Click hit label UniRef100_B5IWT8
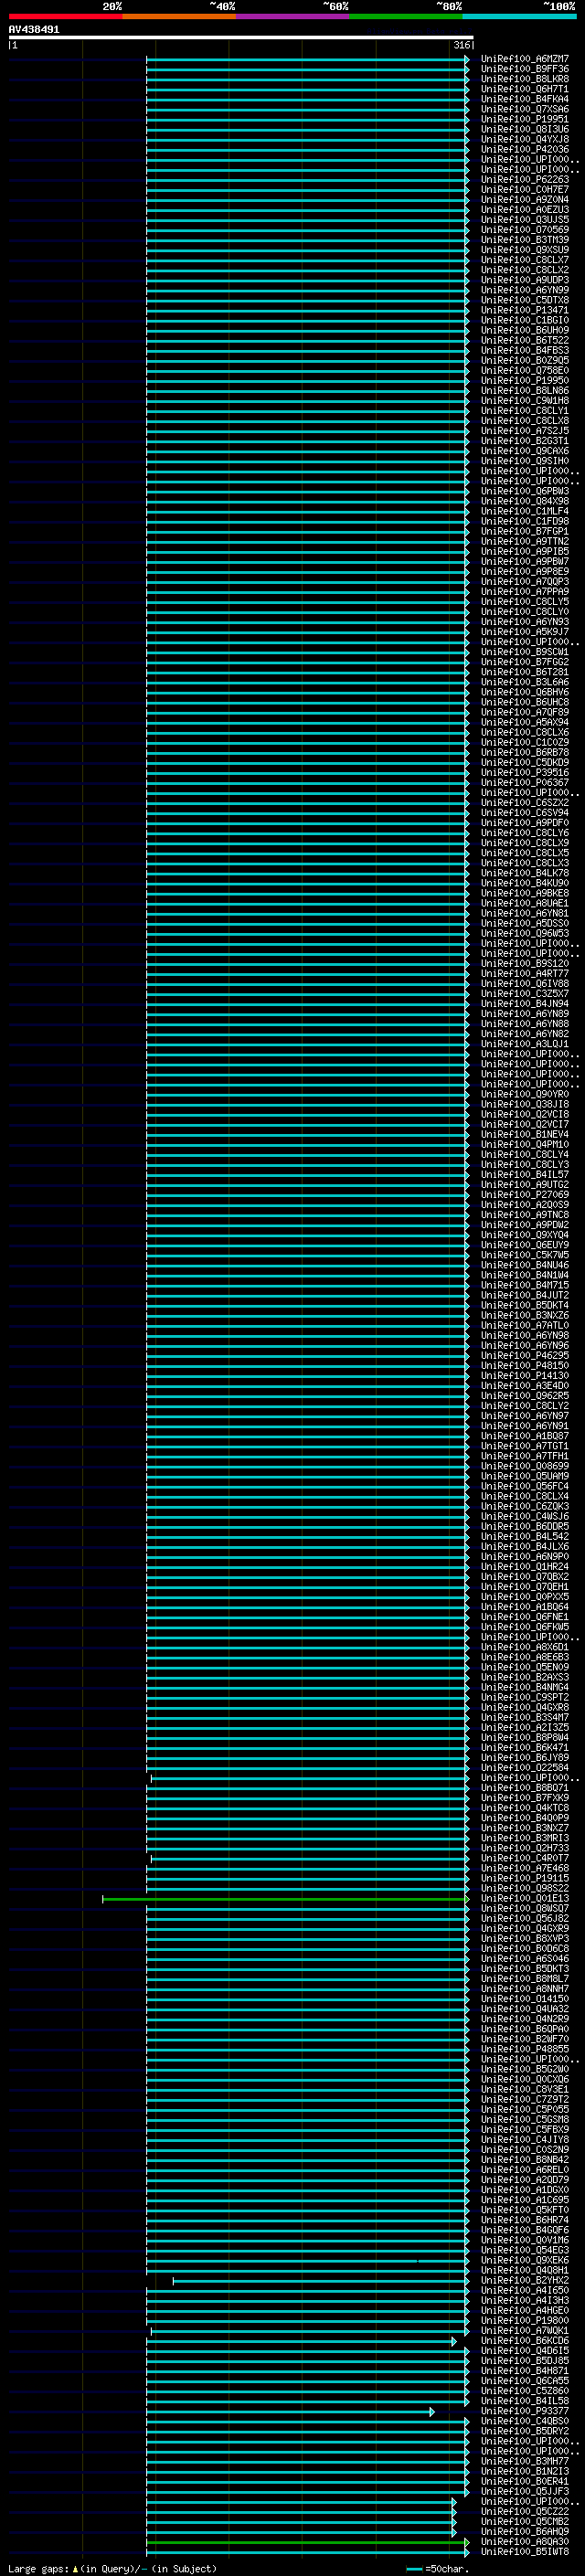Screen dimensions: 585x2576 (524, 2551)
